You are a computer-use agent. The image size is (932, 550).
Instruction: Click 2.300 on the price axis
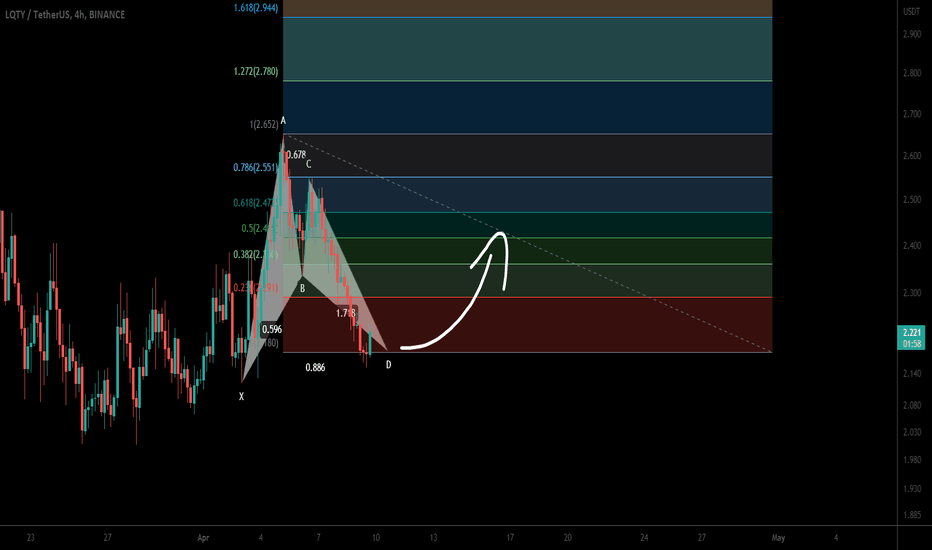[x=912, y=293]
